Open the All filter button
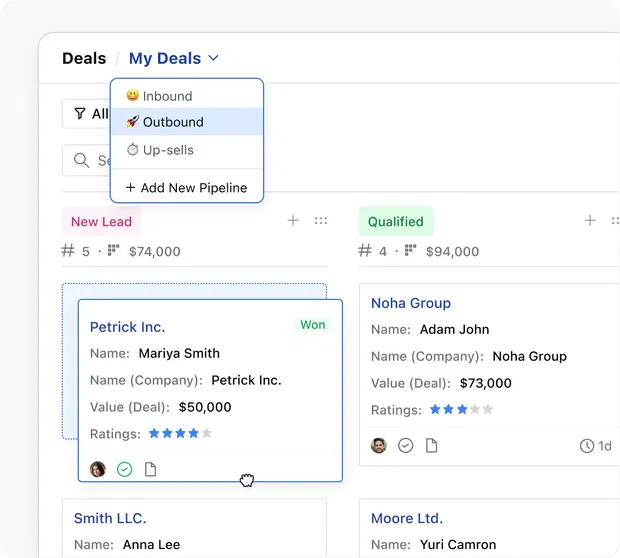Screen dimensions: 620x558 point(86,114)
